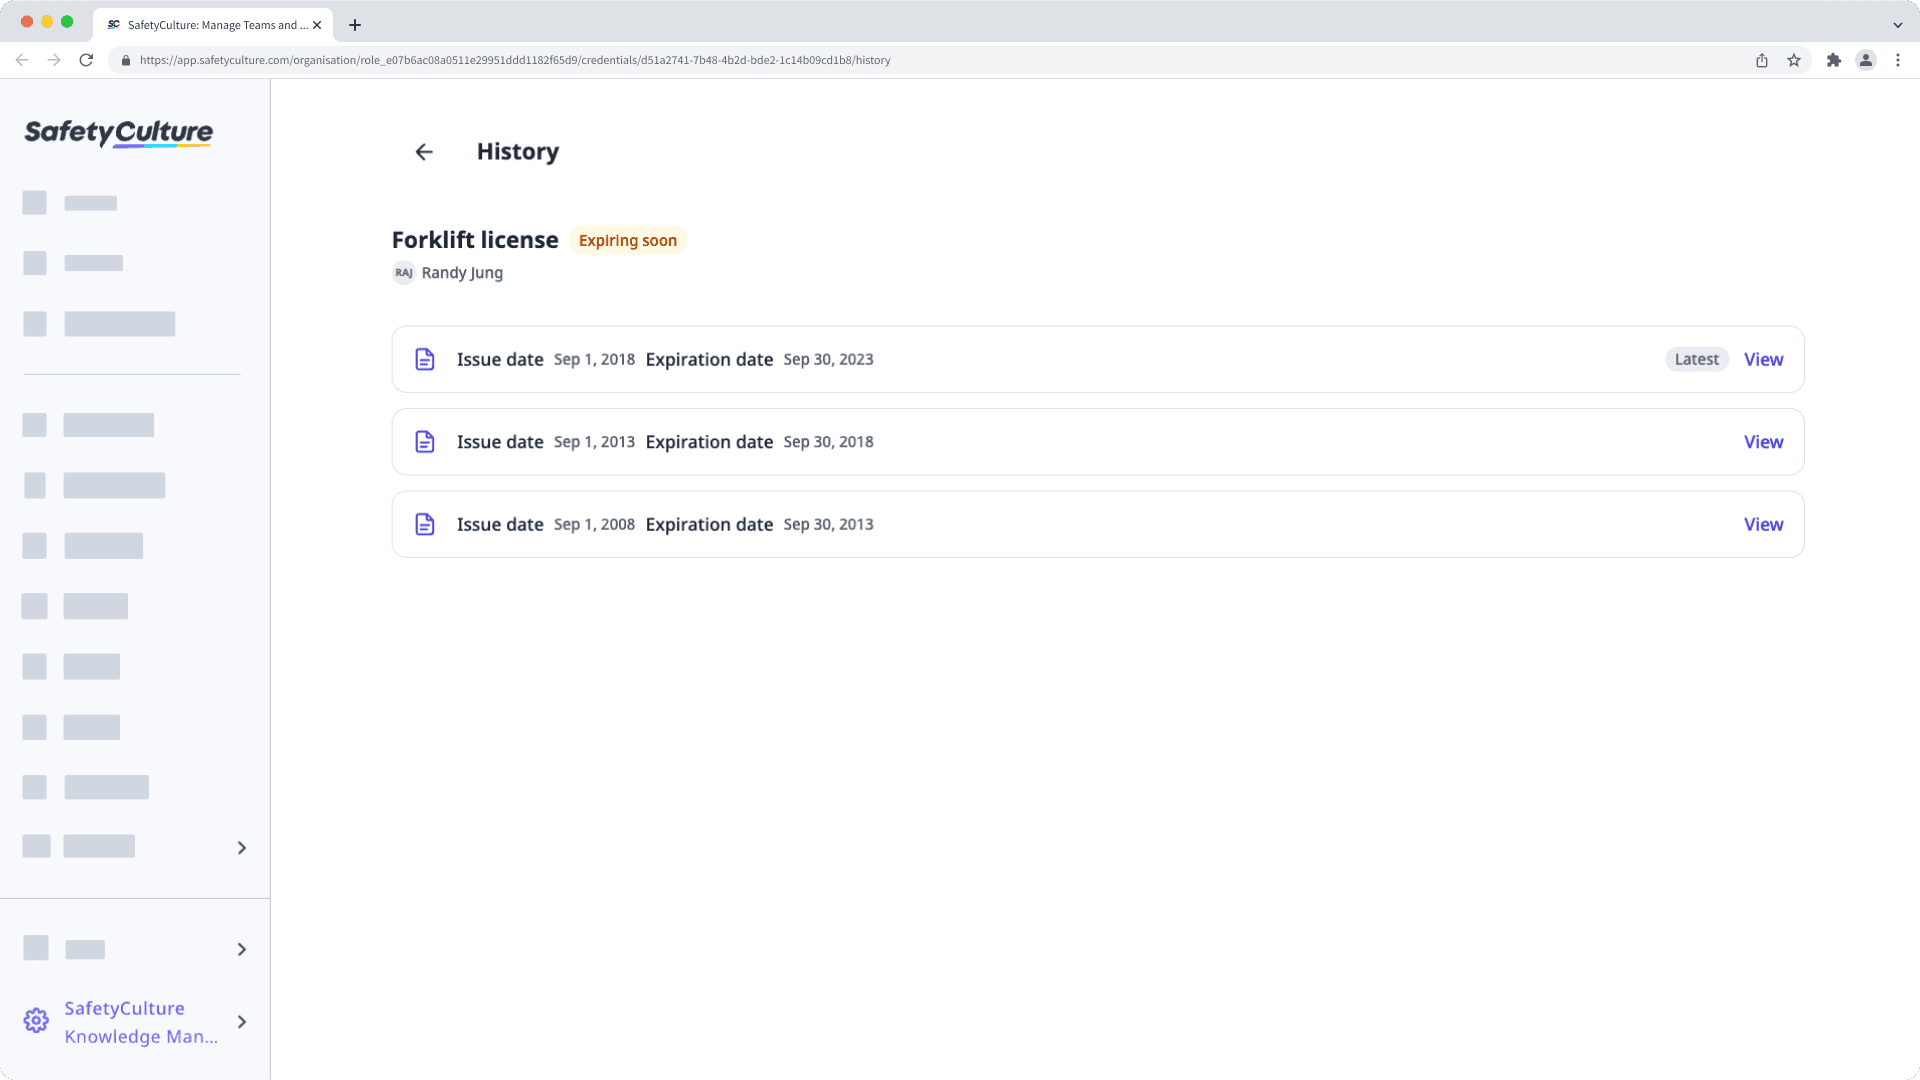
Task: Expand SafetyCulture Knowledge Man... organization chevron
Action: 242,1022
